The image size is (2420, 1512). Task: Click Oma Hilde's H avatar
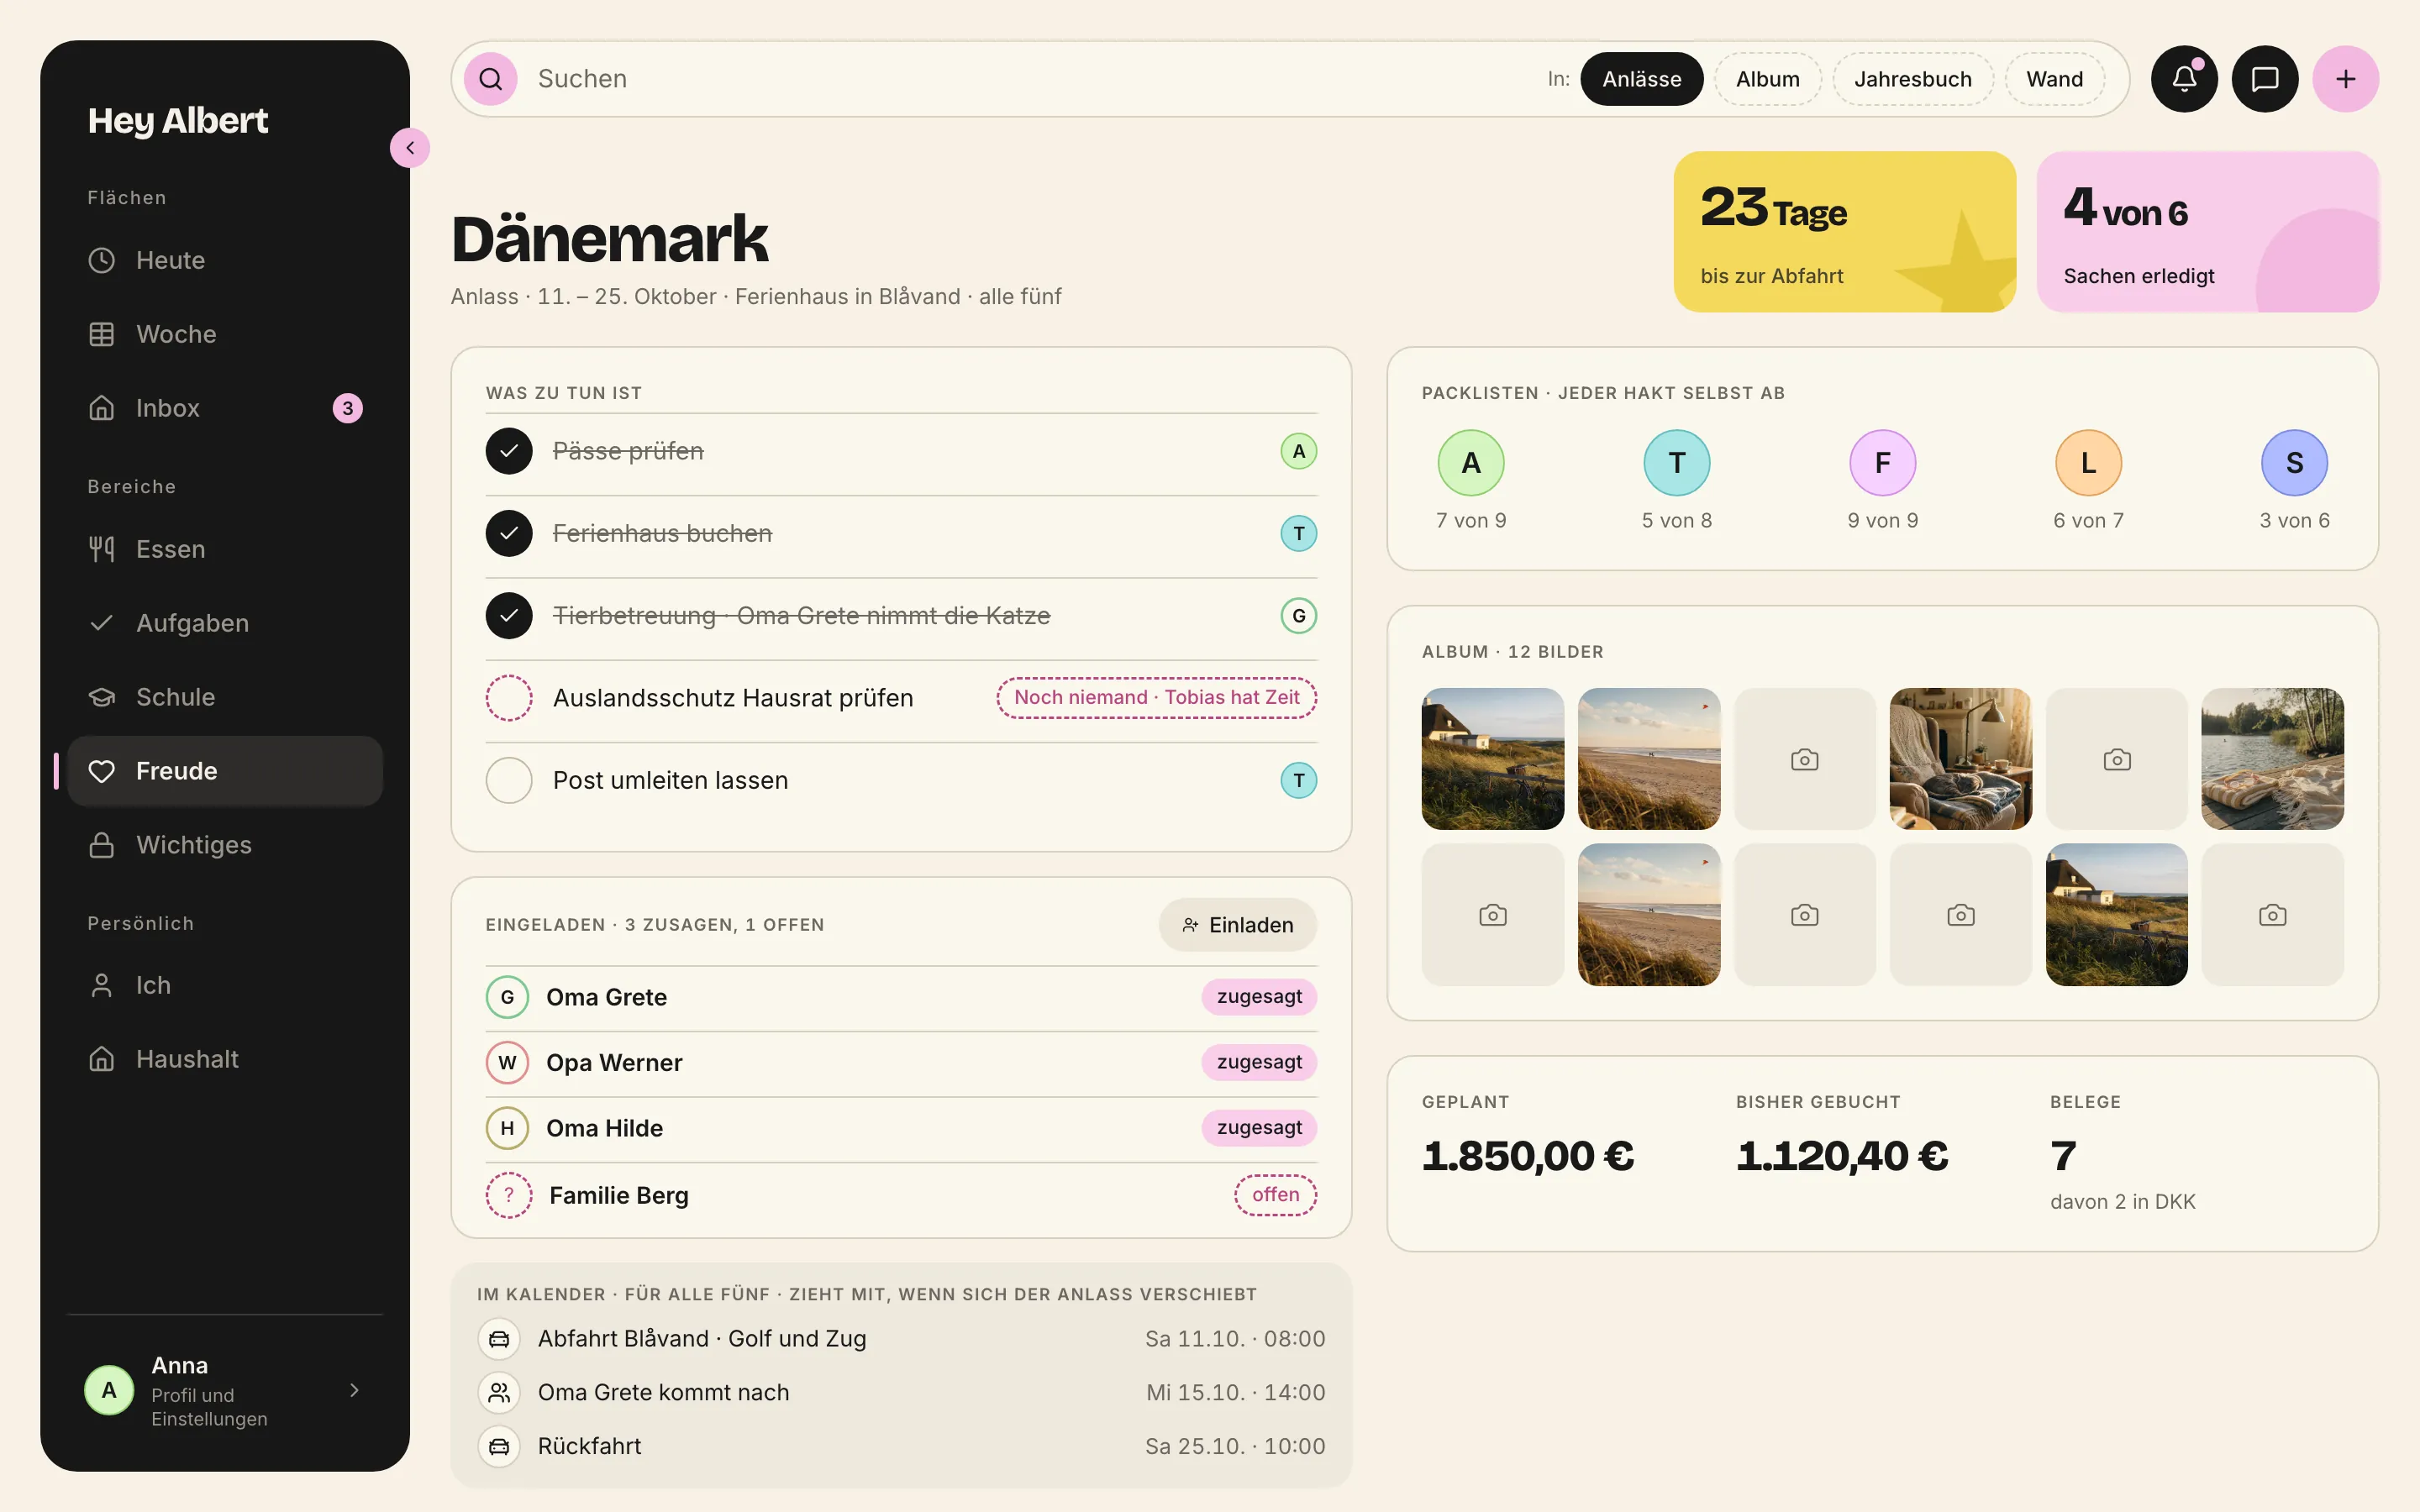507,1128
